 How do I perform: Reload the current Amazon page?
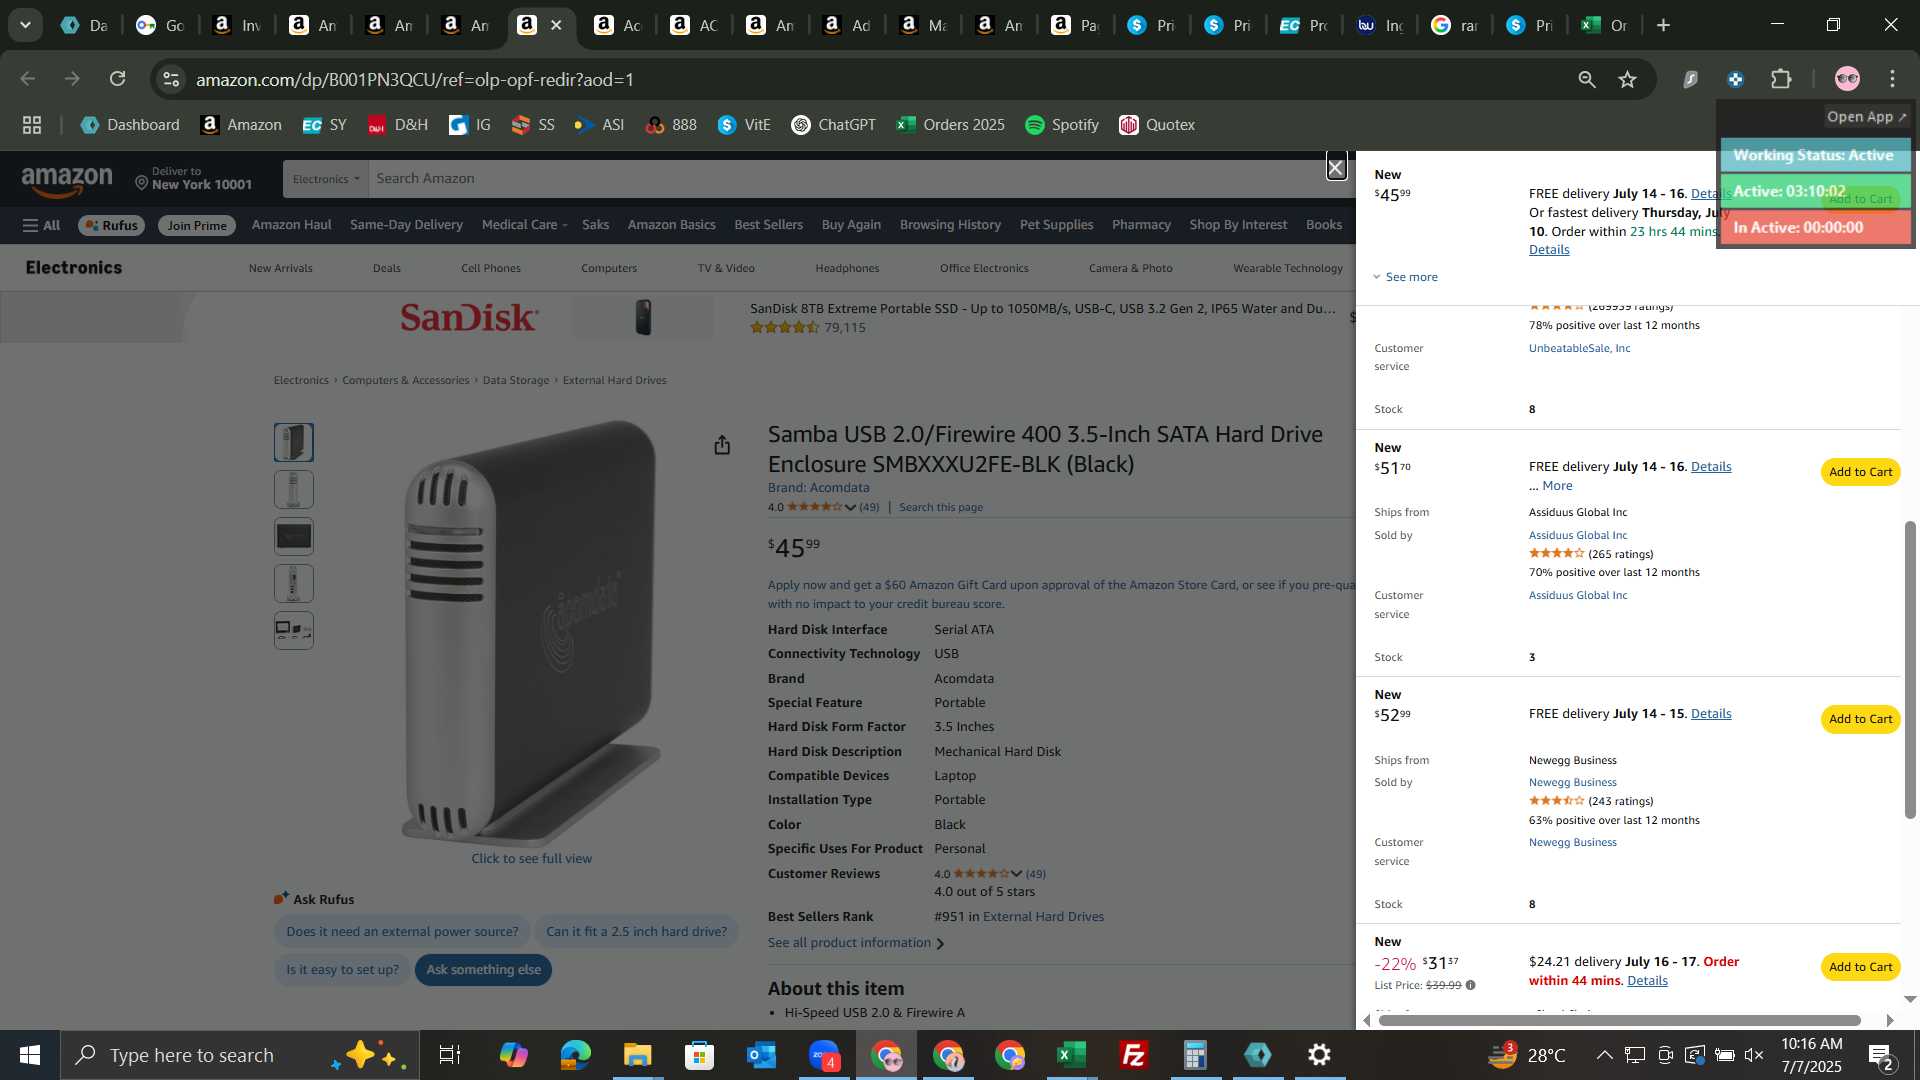[118, 79]
